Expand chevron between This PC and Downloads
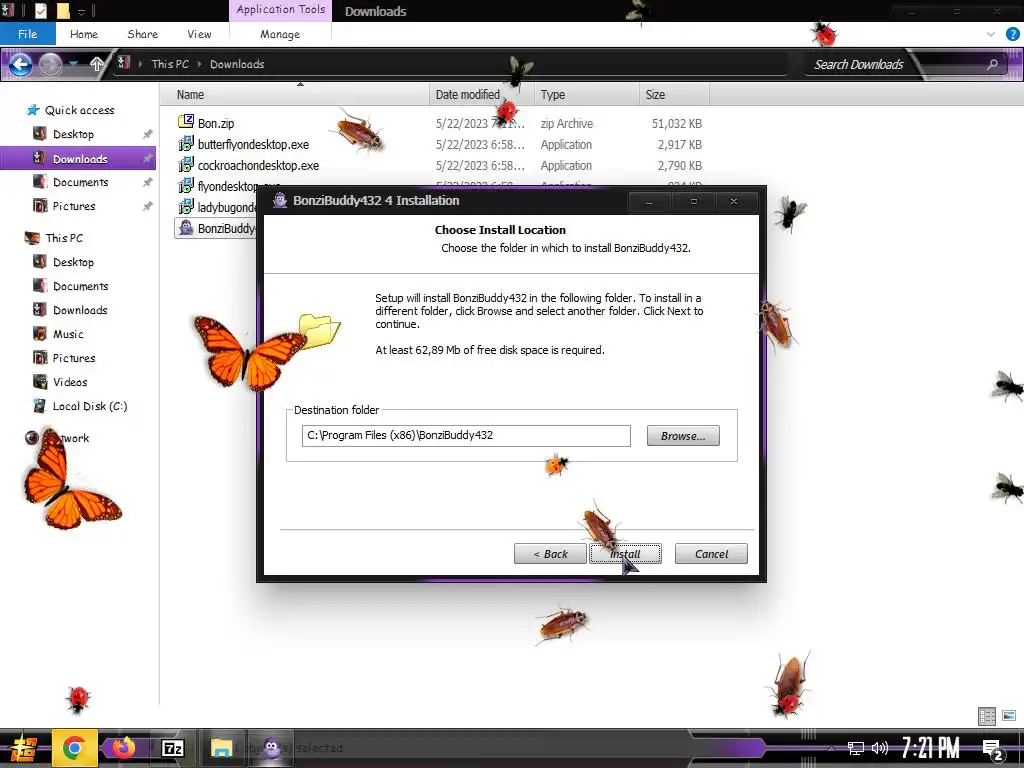1024x768 pixels. click(199, 64)
